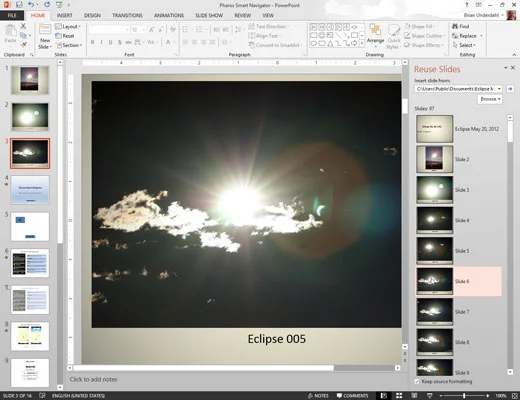
Task: Click the 'Click to add notes' area
Action: (x=93, y=379)
